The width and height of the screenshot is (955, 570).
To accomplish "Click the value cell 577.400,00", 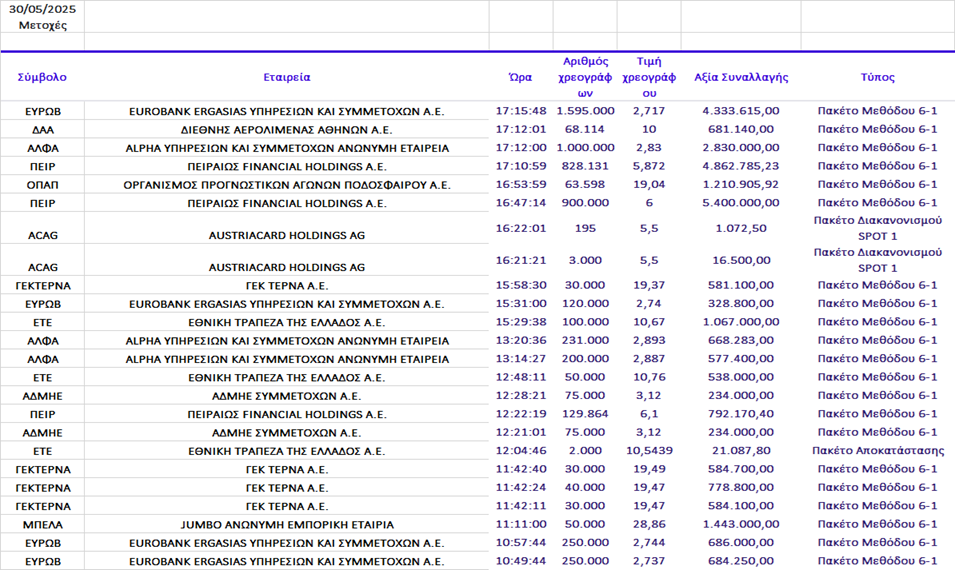I will (x=741, y=358).
